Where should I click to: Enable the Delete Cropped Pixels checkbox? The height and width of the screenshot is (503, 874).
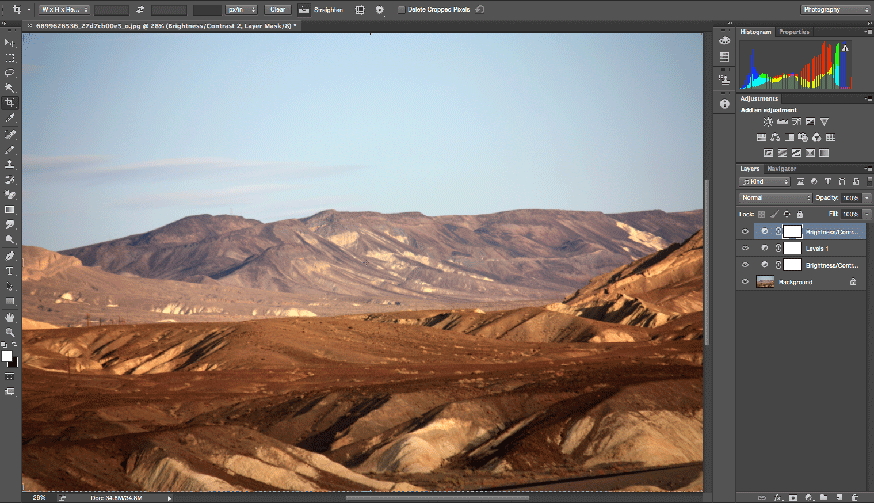coord(402,9)
